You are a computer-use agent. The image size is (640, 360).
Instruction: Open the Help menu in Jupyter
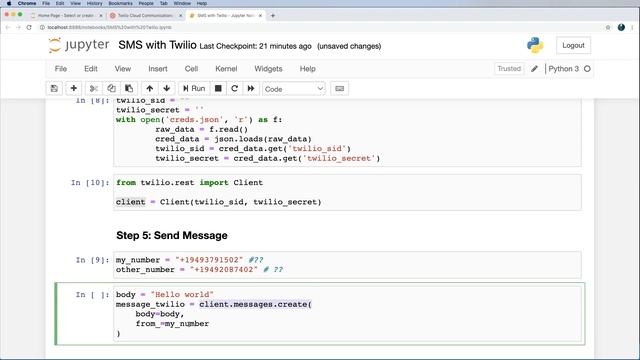point(308,69)
